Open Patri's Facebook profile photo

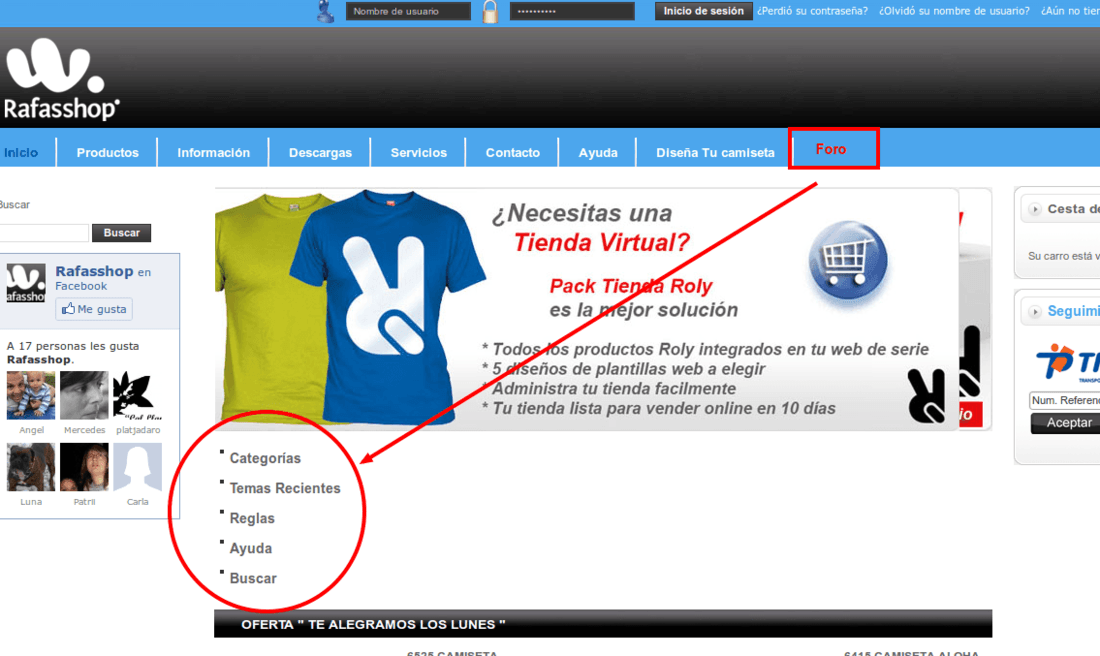point(84,467)
